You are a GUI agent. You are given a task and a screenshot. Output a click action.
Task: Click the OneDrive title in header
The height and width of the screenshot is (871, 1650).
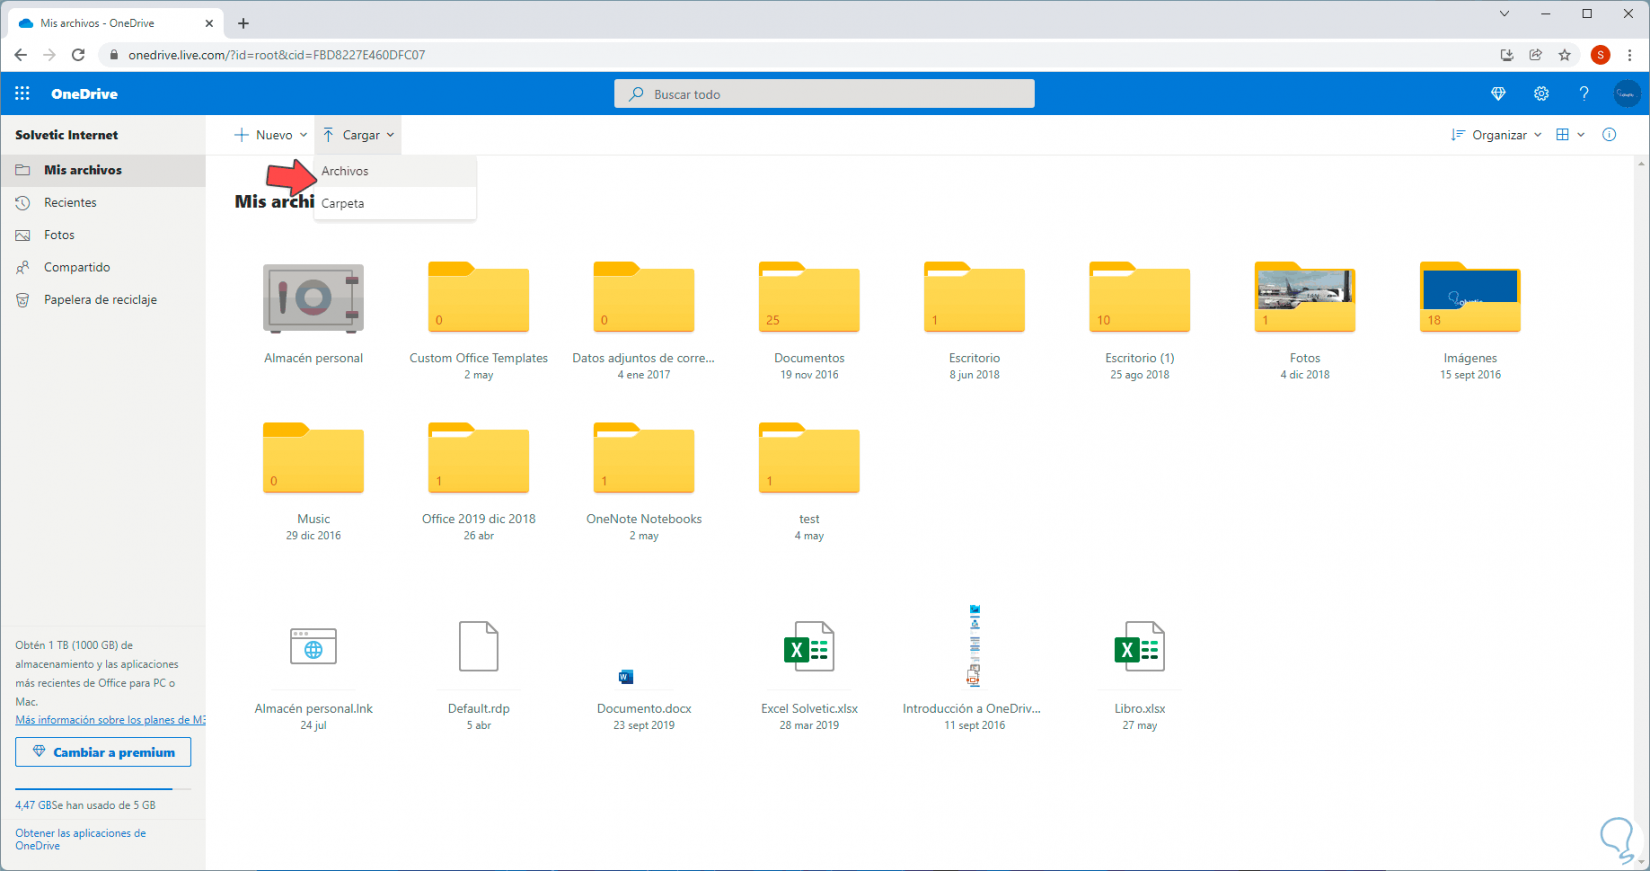84,94
